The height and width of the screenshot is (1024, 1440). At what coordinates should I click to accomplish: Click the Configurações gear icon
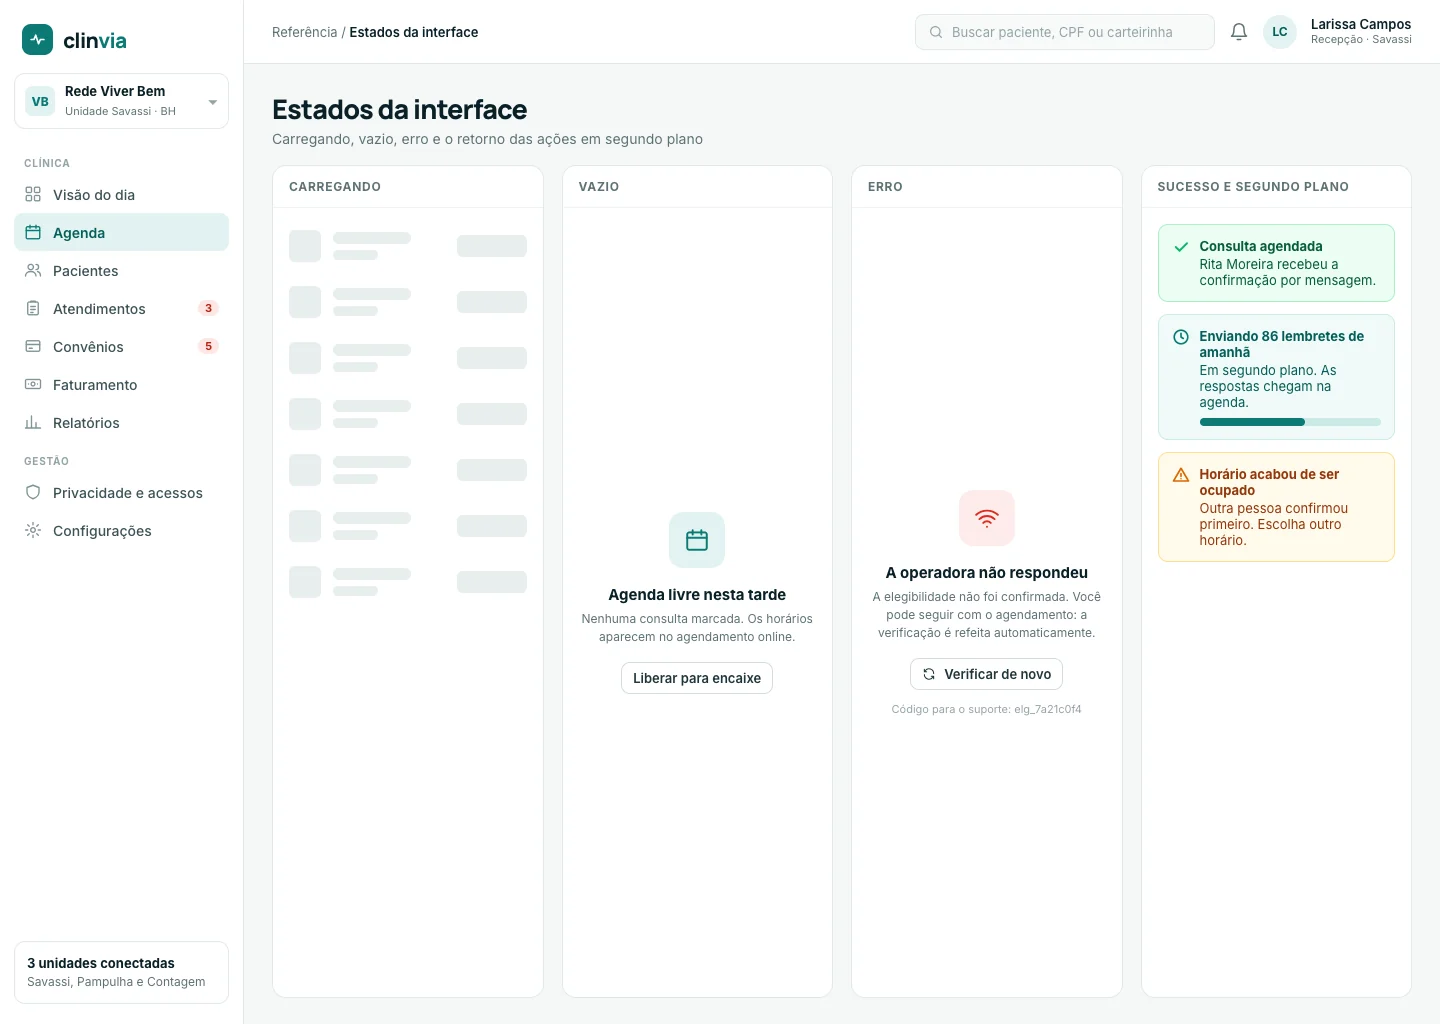(x=33, y=531)
